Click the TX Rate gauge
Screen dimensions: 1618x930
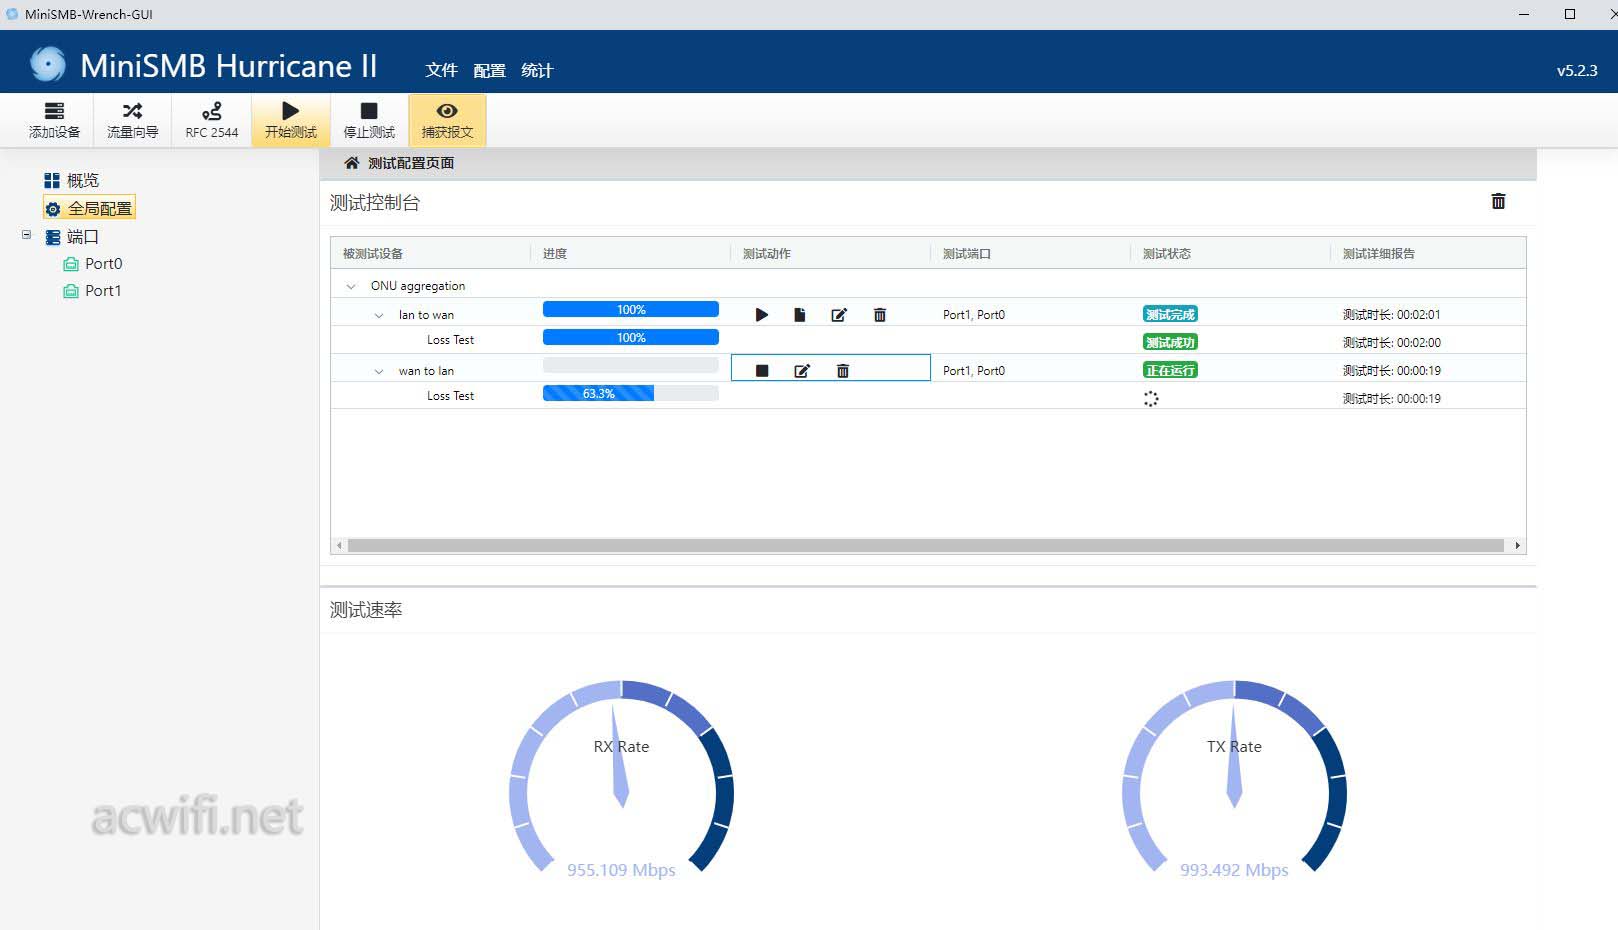click(x=1234, y=778)
